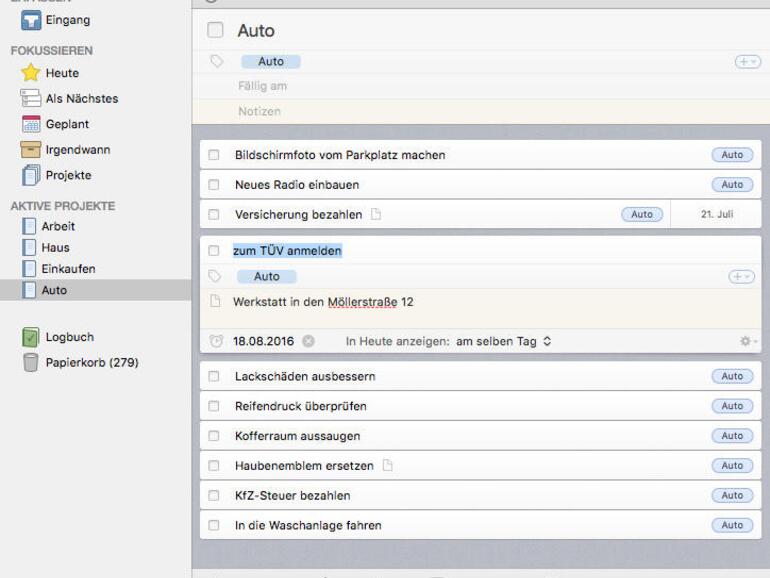The width and height of the screenshot is (770, 578).
Task: Expand the add-tag button in the Auto header
Action: (747, 62)
